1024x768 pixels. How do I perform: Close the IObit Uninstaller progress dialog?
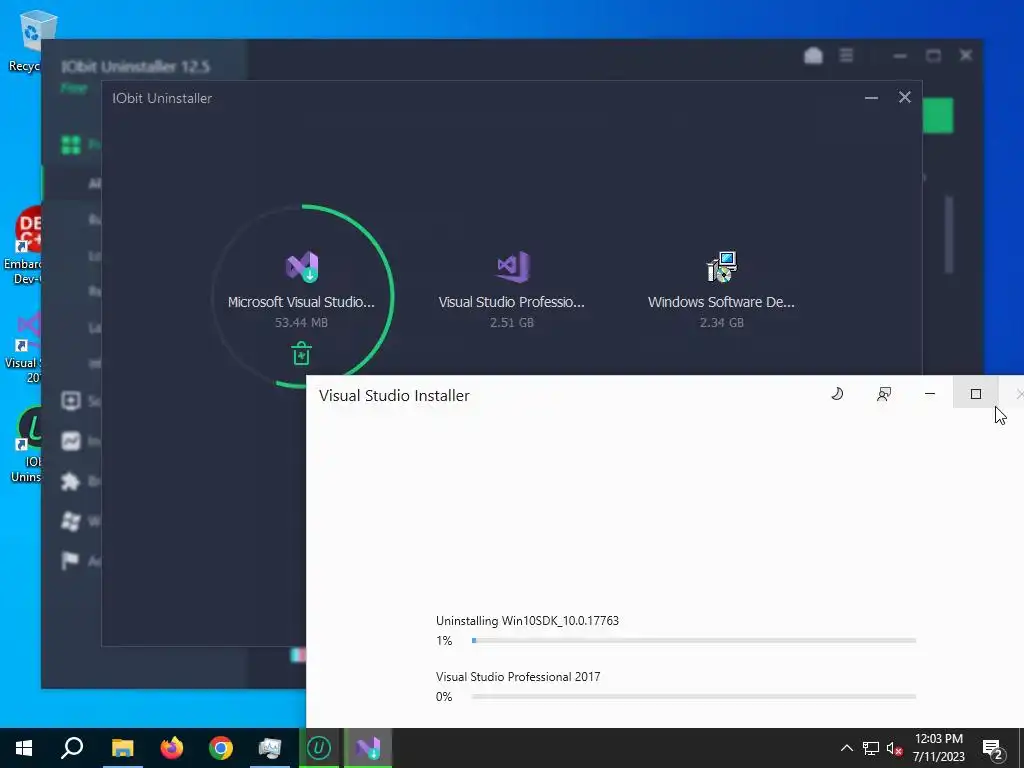[x=904, y=97]
